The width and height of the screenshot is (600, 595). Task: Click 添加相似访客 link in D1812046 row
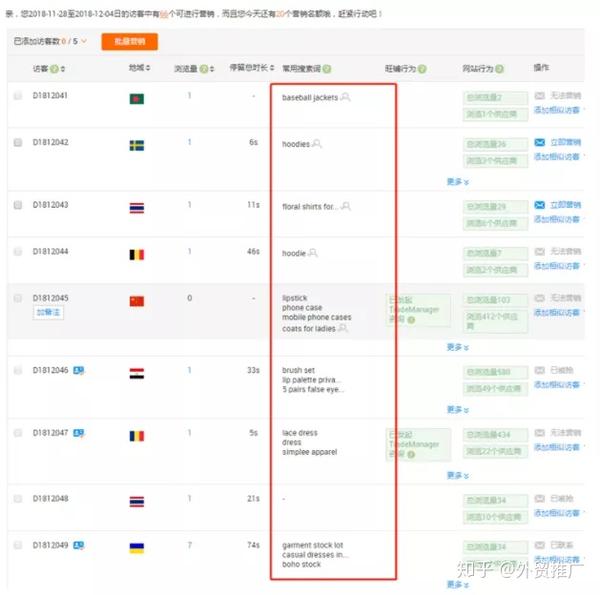click(x=557, y=385)
